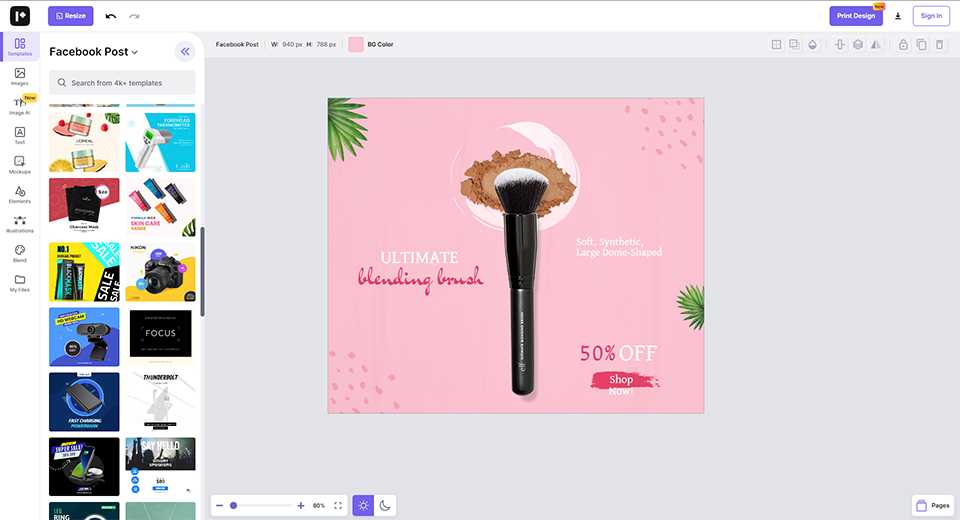Collapse the templates side panel
The width and height of the screenshot is (960, 520).
[x=185, y=52]
